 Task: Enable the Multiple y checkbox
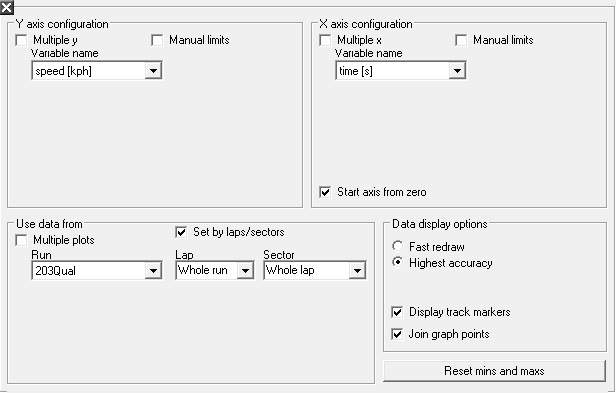(21, 40)
